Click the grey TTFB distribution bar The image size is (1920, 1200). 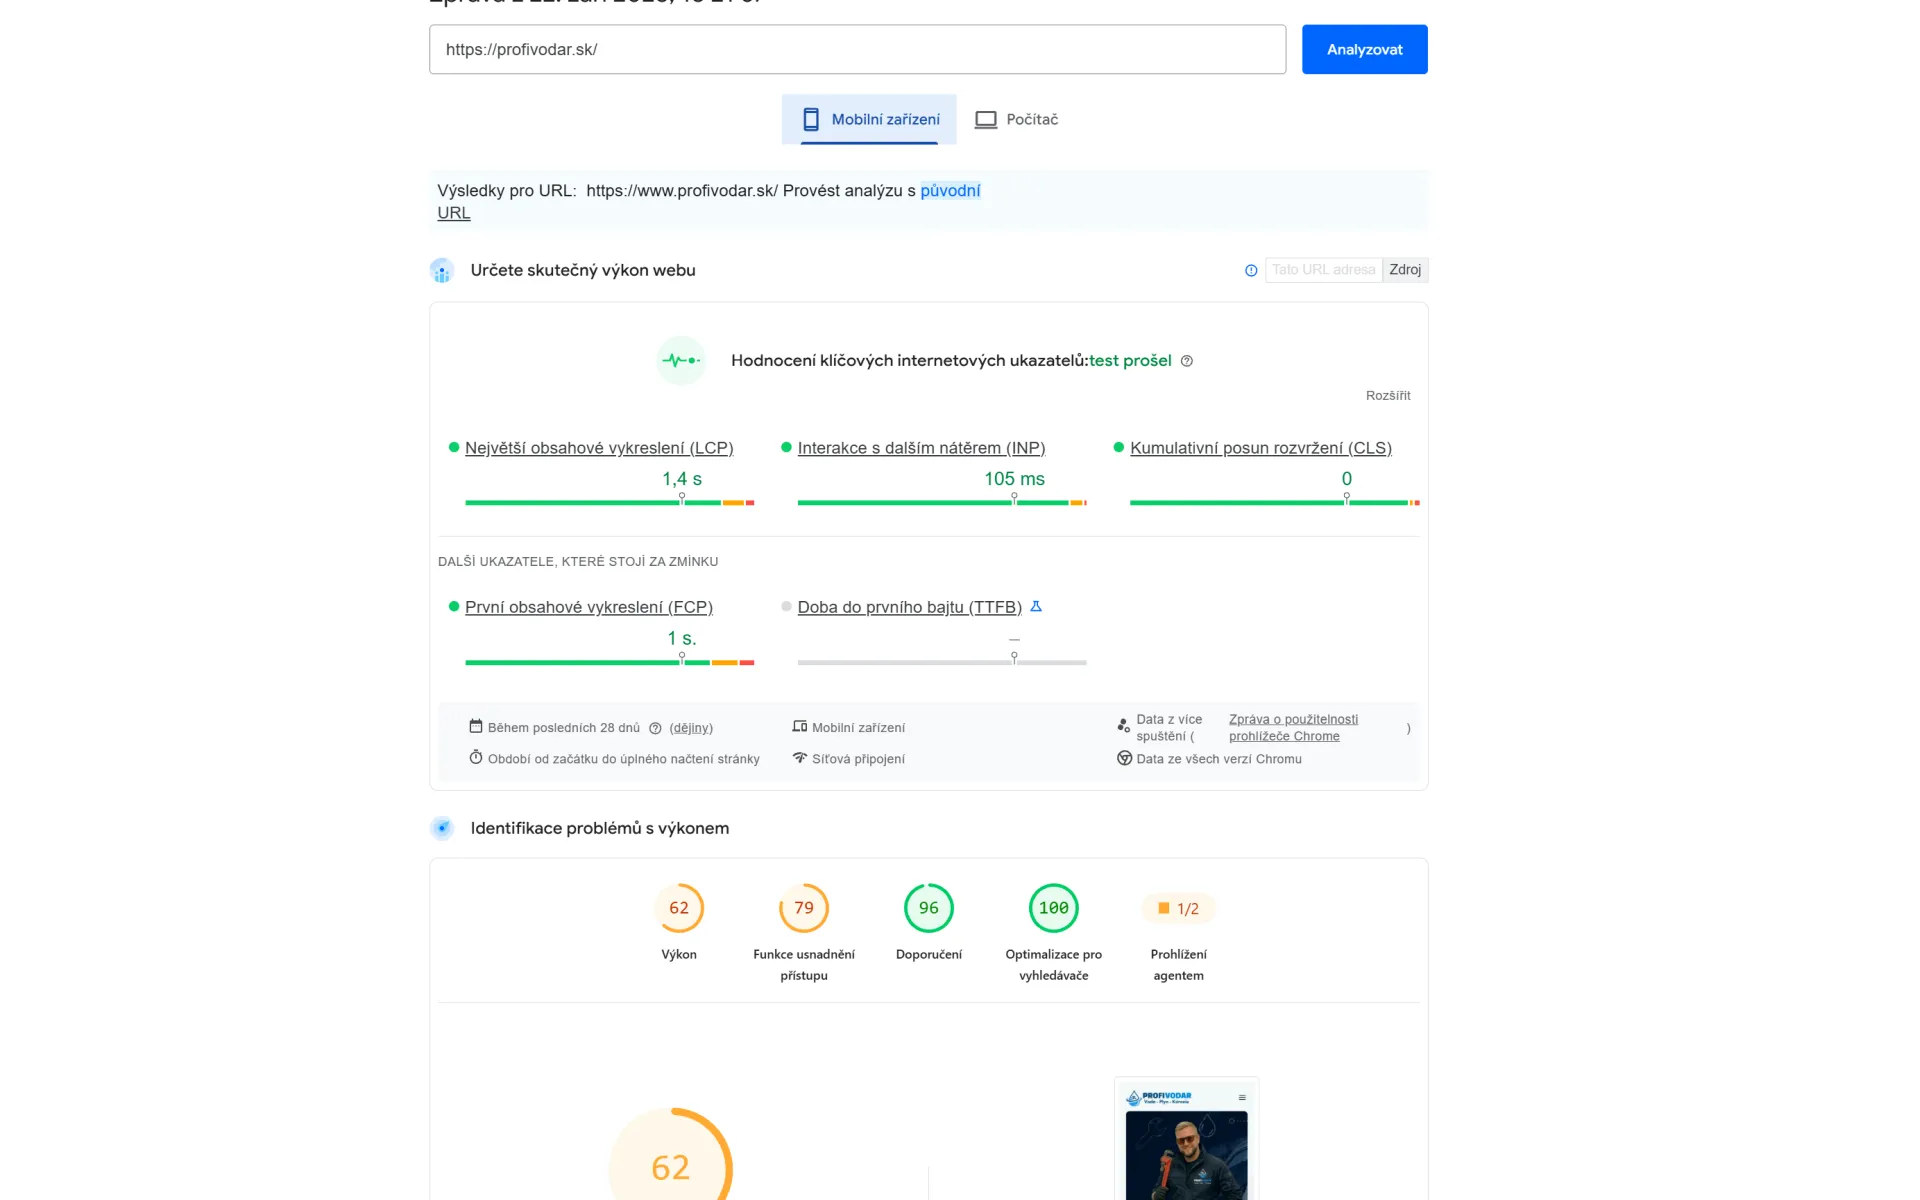(942, 662)
